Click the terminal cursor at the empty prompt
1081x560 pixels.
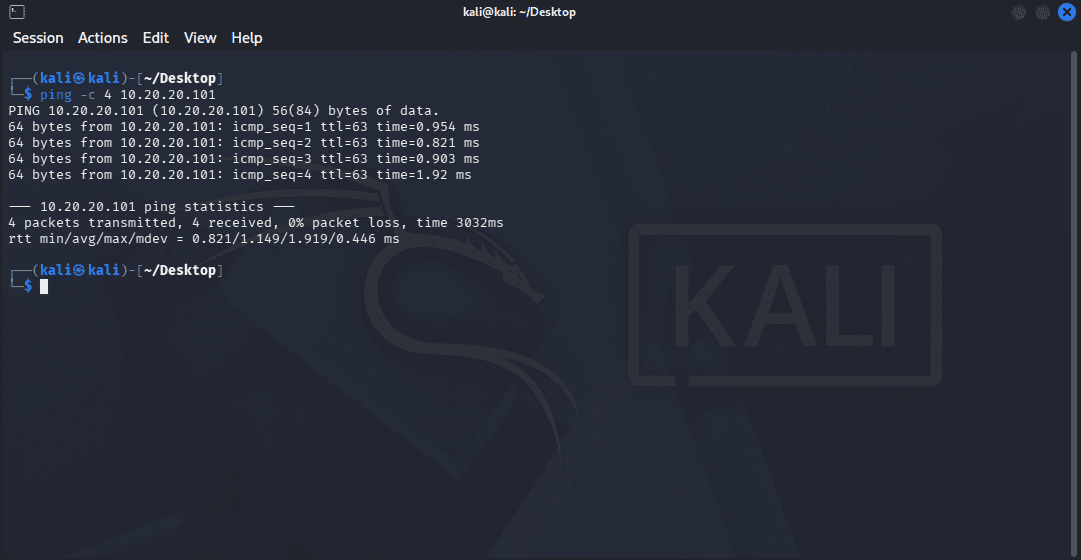44,286
